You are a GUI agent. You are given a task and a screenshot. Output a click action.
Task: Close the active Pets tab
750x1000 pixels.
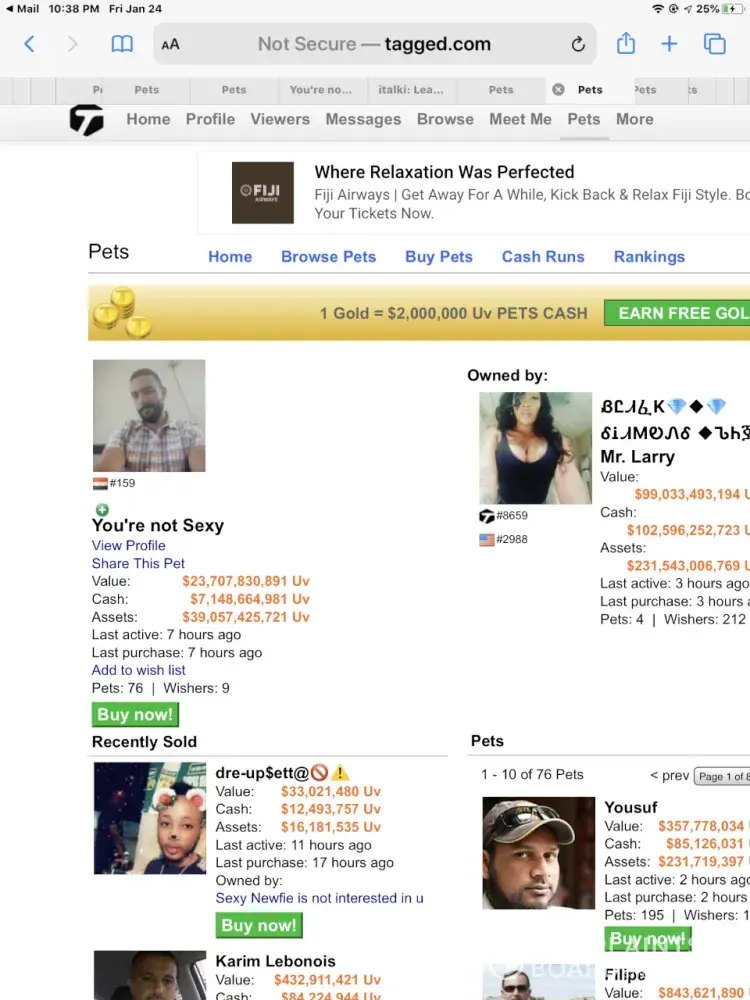(558, 89)
